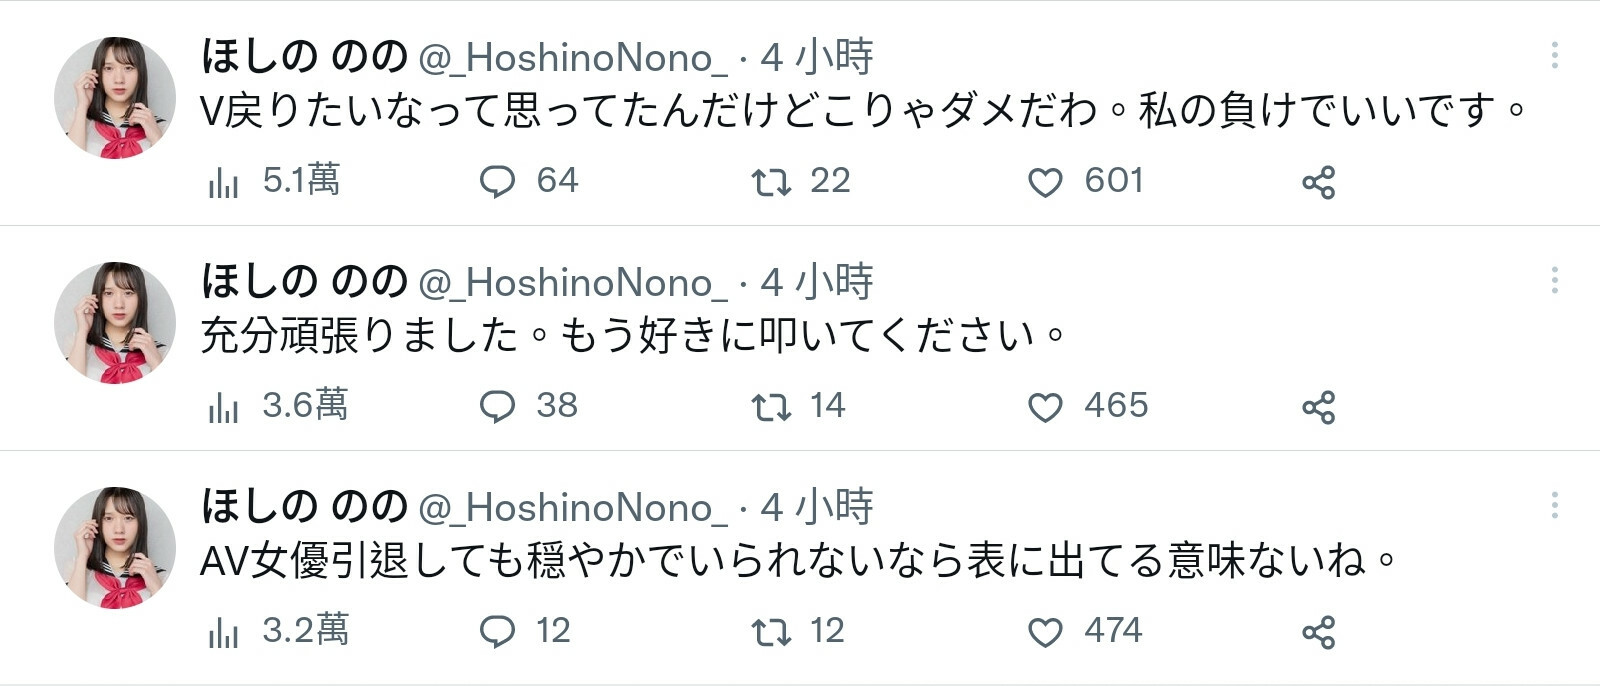Retweet the first tweet showing 22 retweets
Image resolution: width=1600 pixels, height=686 pixels.
click(771, 183)
